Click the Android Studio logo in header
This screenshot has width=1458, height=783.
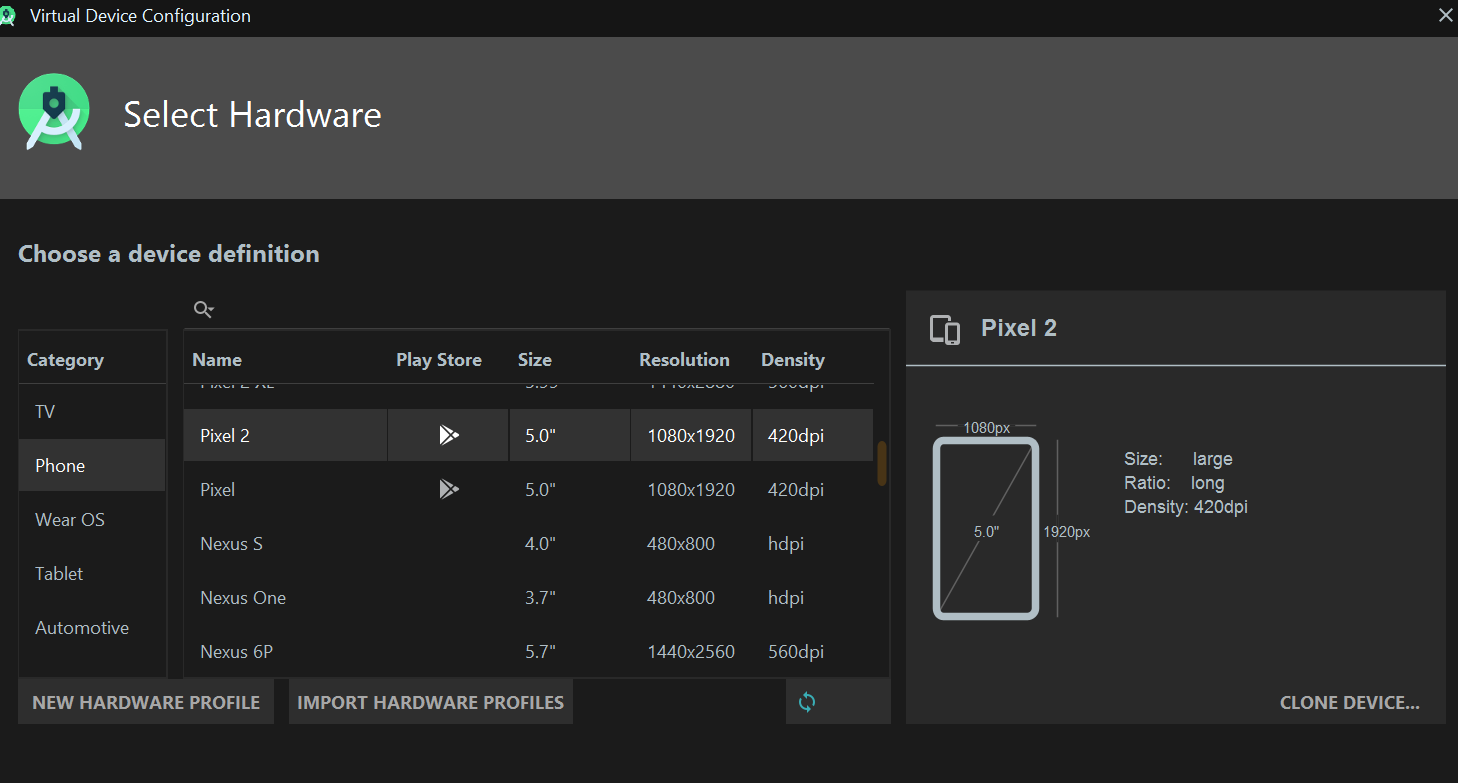click(x=54, y=112)
